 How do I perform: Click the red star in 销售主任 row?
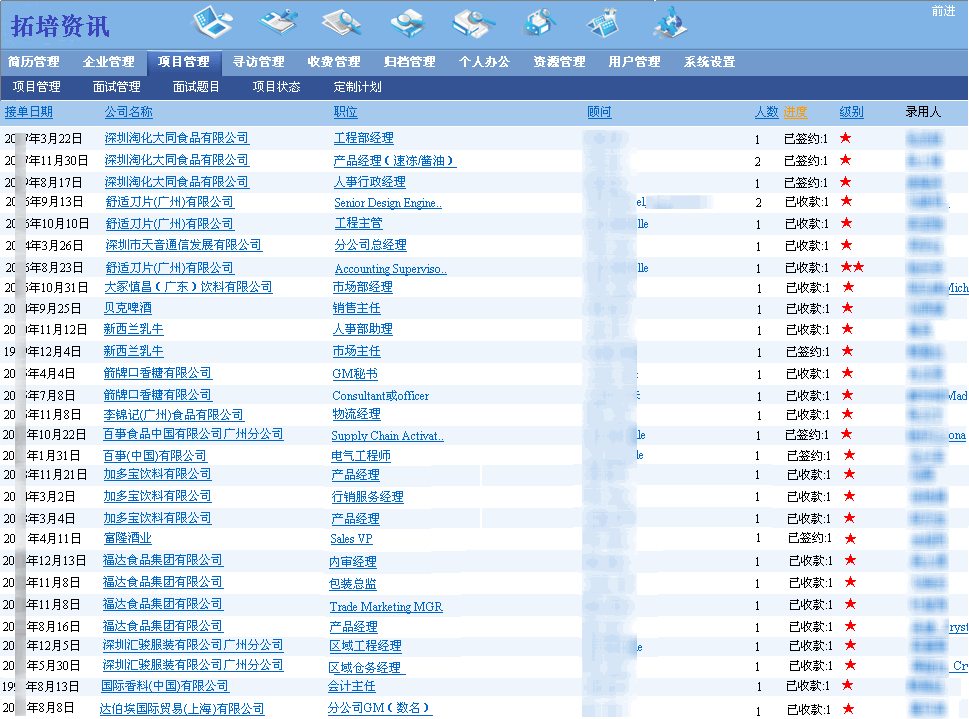pyautogui.click(x=847, y=307)
